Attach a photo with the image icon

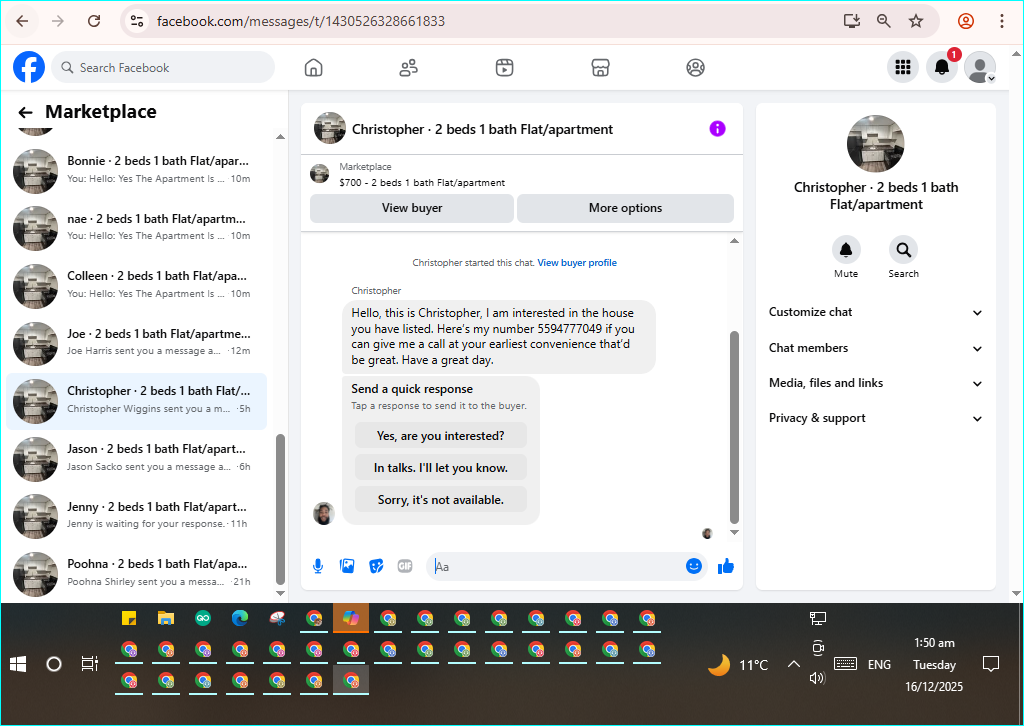click(x=347, y=566)
